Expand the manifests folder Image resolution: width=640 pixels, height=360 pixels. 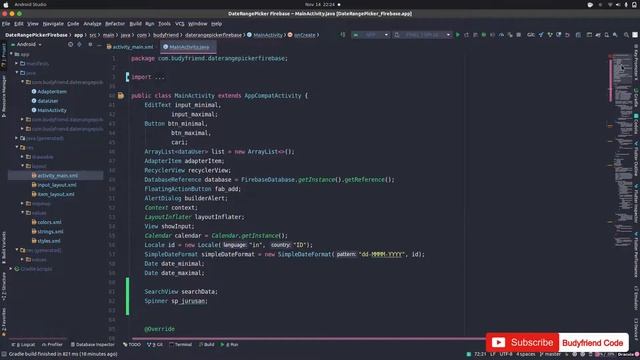point(17,64)
